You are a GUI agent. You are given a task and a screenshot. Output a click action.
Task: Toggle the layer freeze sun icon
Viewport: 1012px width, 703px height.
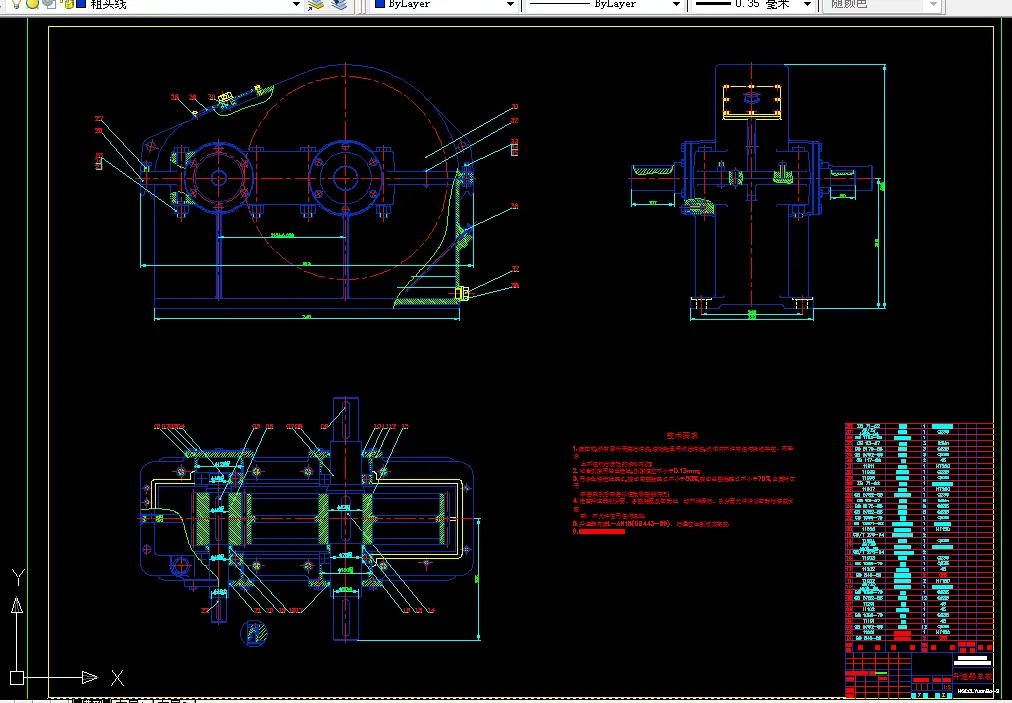[x=33, y=3]
